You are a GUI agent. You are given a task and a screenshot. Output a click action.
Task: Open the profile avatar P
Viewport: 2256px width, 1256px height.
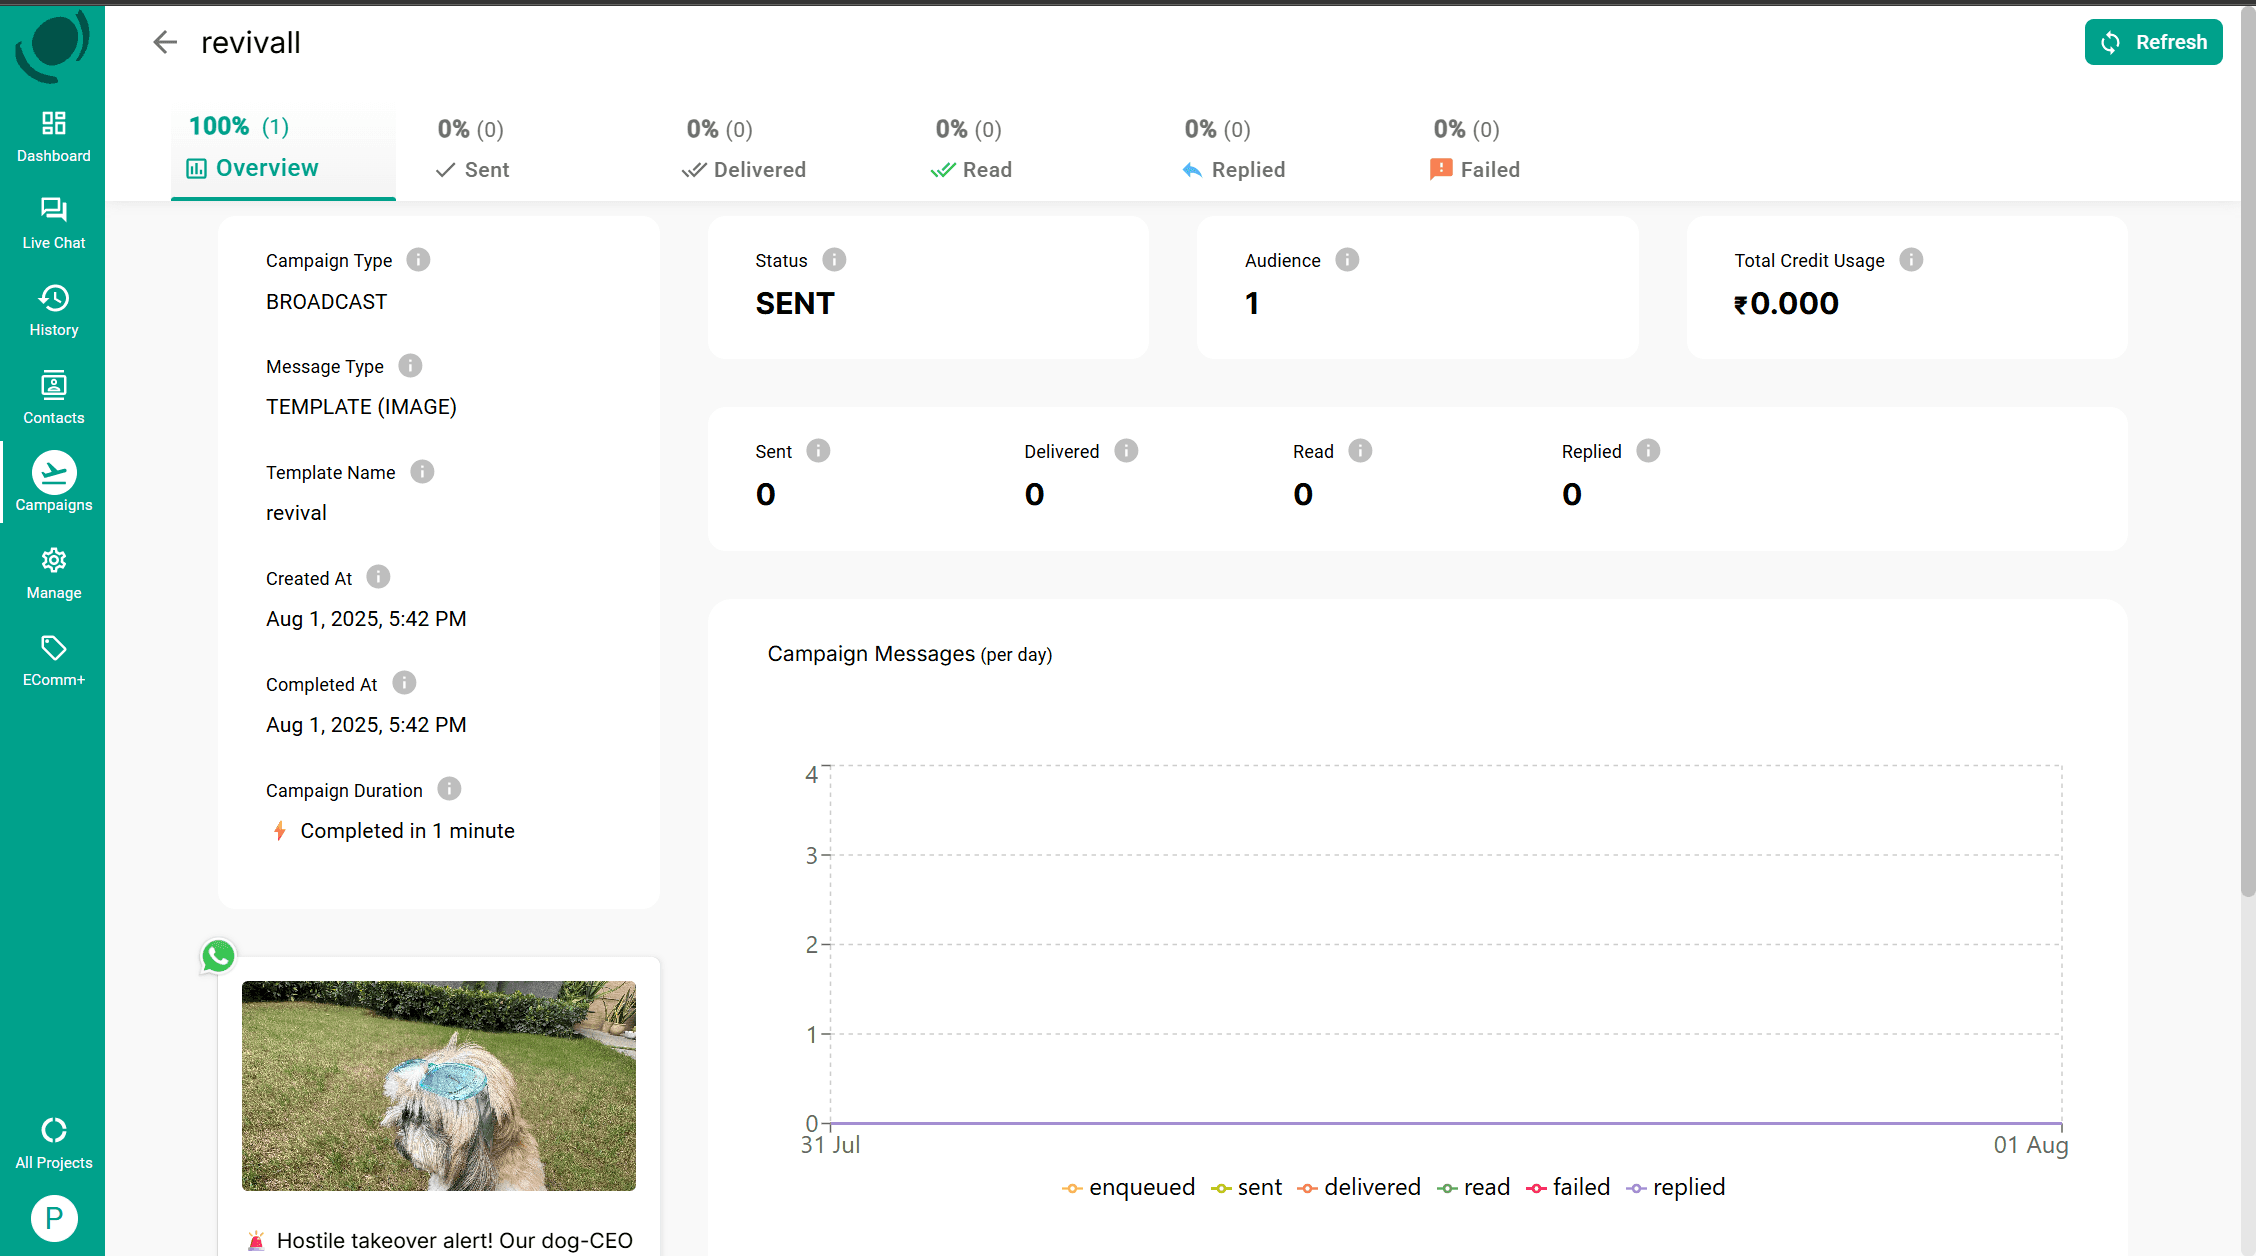(54, 1218)
